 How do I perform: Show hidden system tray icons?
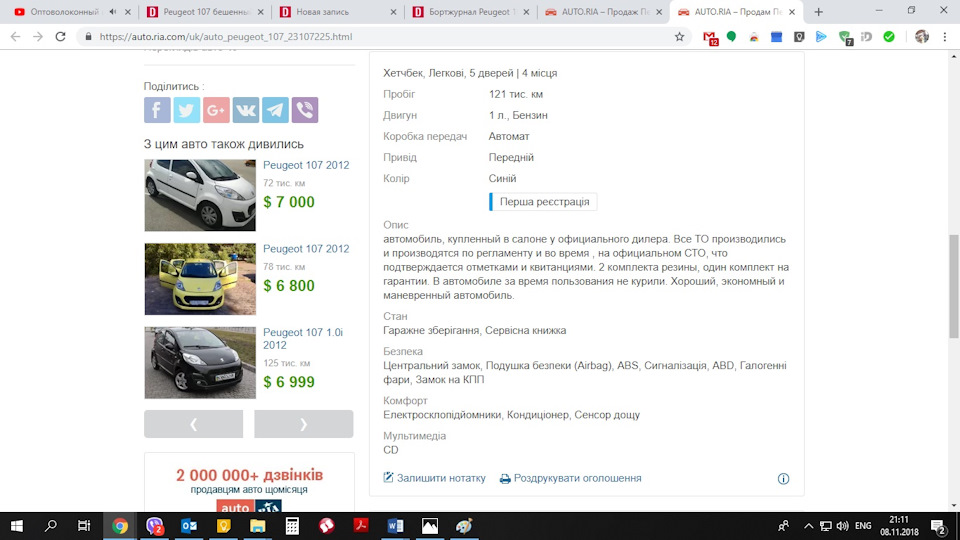click(808, 526)
